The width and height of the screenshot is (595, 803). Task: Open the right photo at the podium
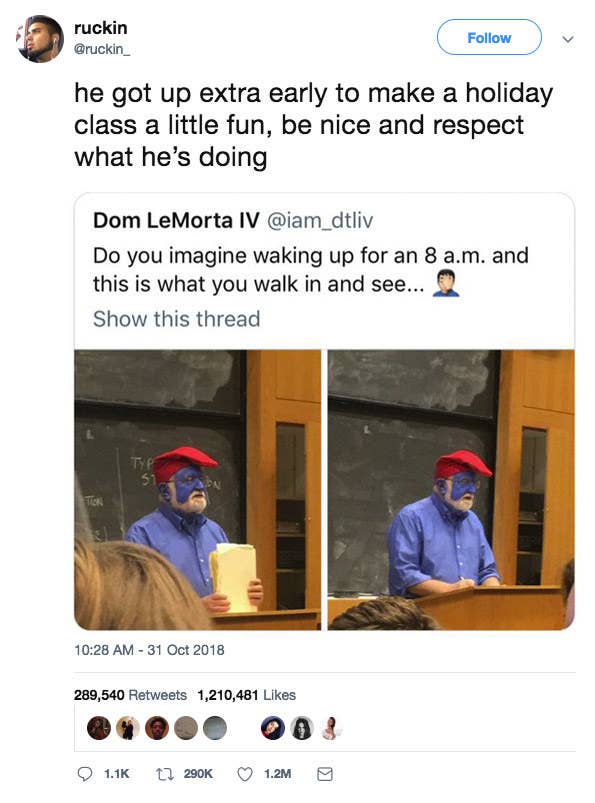(451, 490)
